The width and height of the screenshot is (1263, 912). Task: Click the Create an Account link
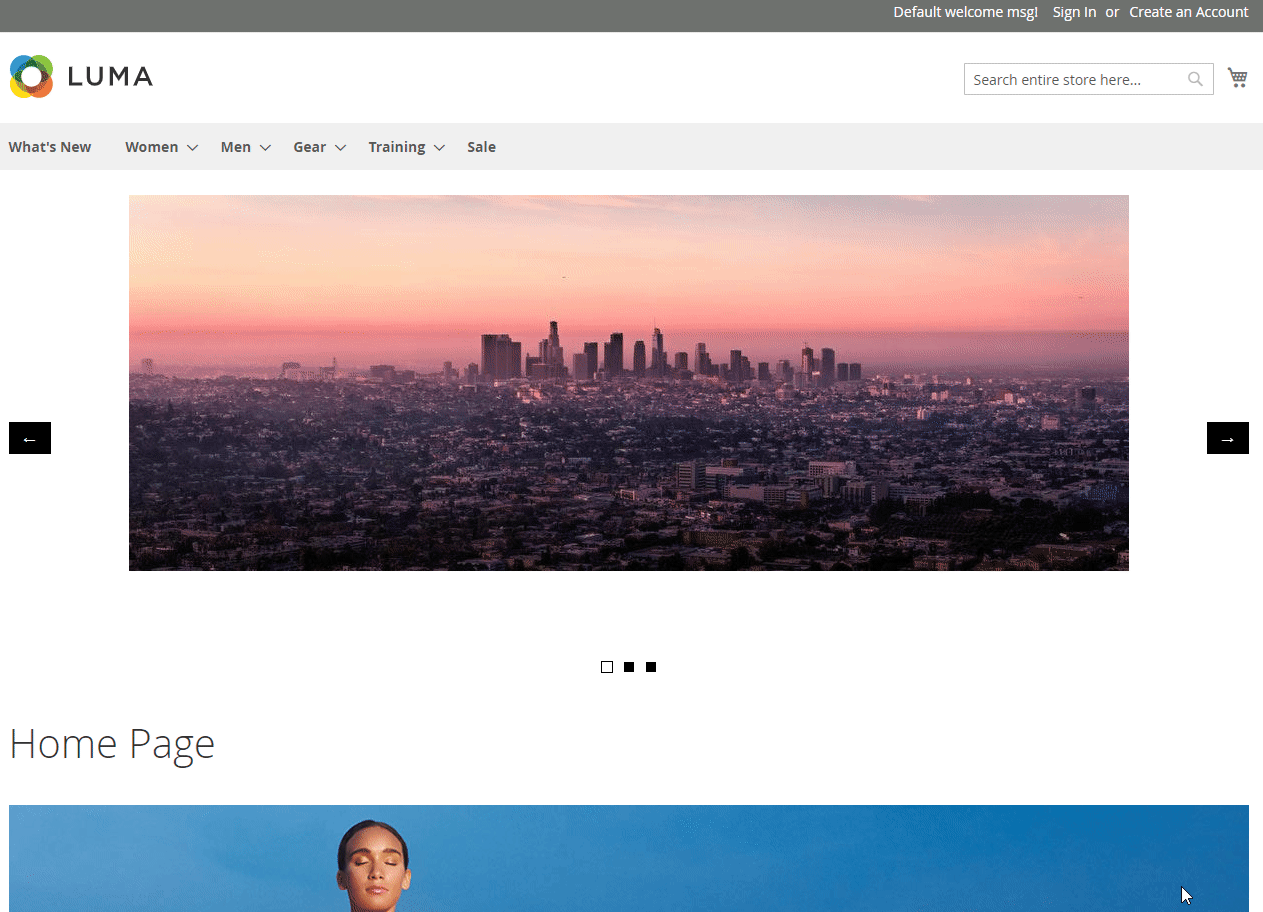point(1188,12)
